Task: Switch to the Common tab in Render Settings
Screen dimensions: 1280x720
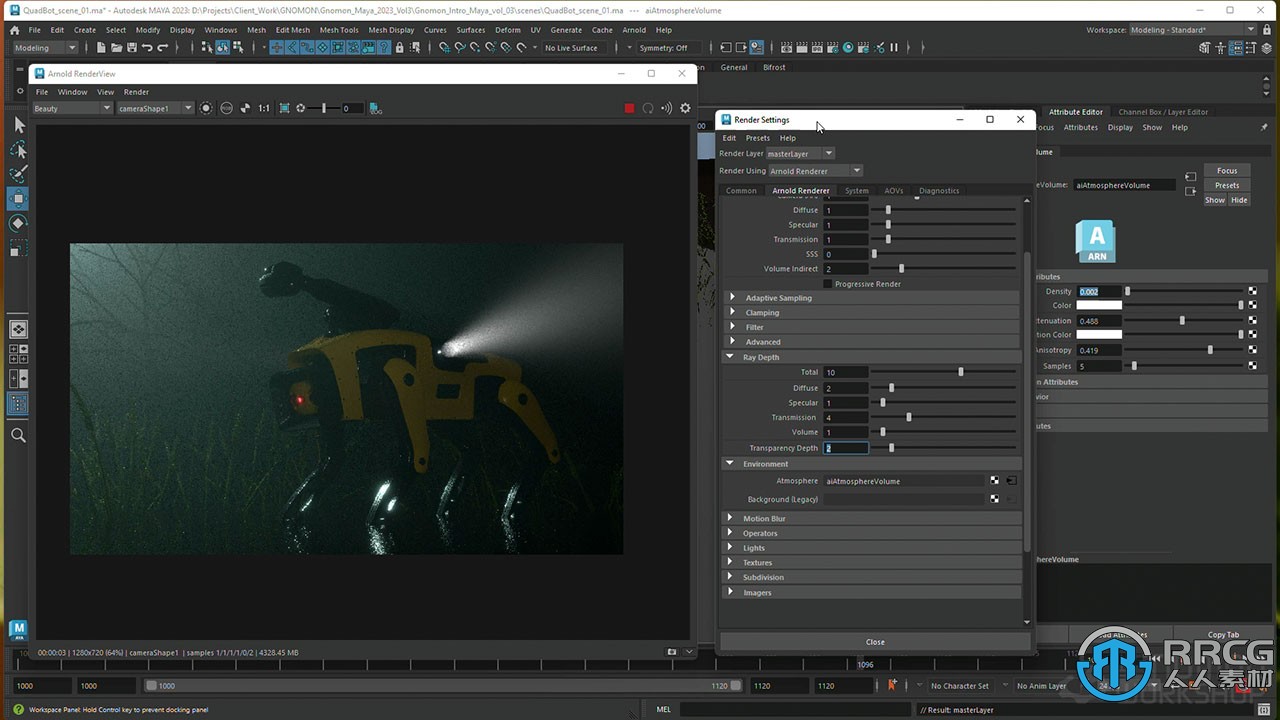Action: tap(741, 190)
